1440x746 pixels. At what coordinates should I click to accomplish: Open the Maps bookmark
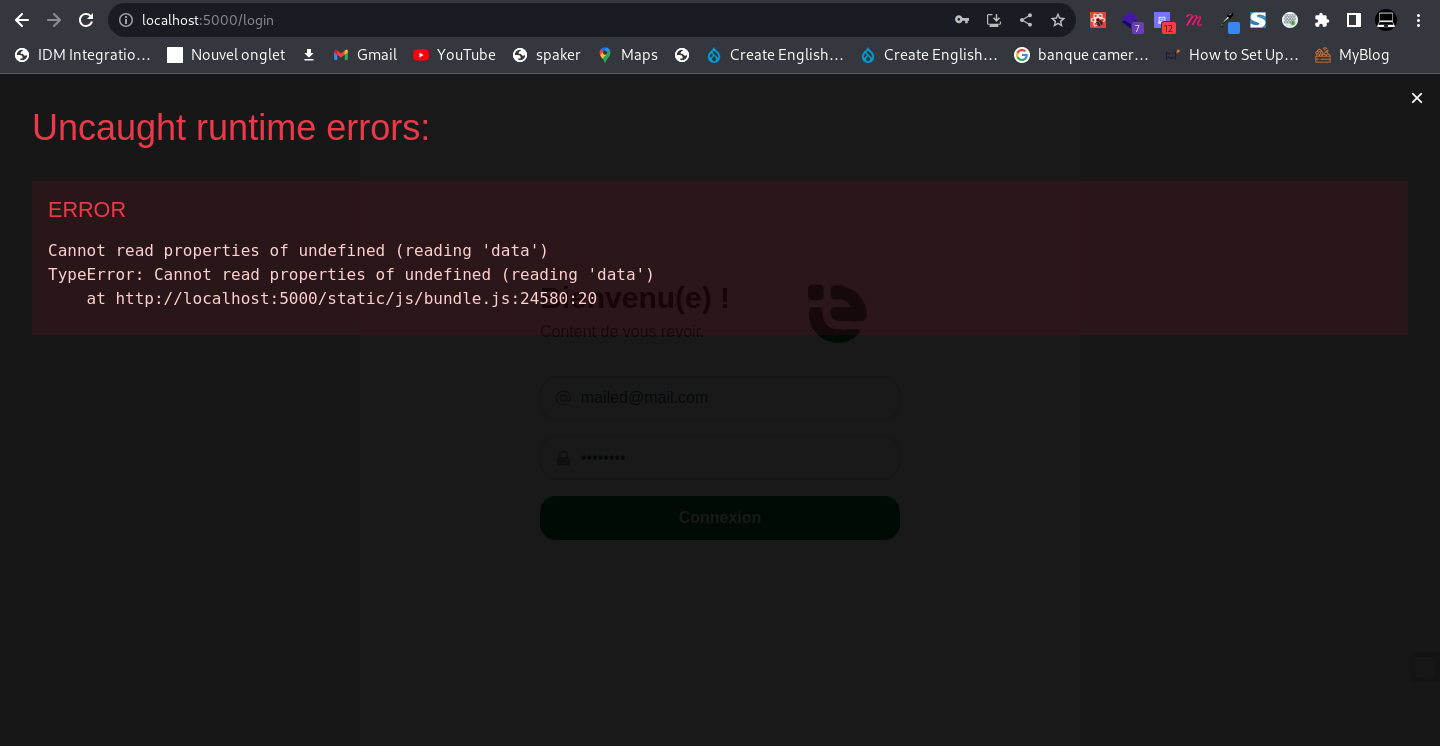tap(628, 55)
